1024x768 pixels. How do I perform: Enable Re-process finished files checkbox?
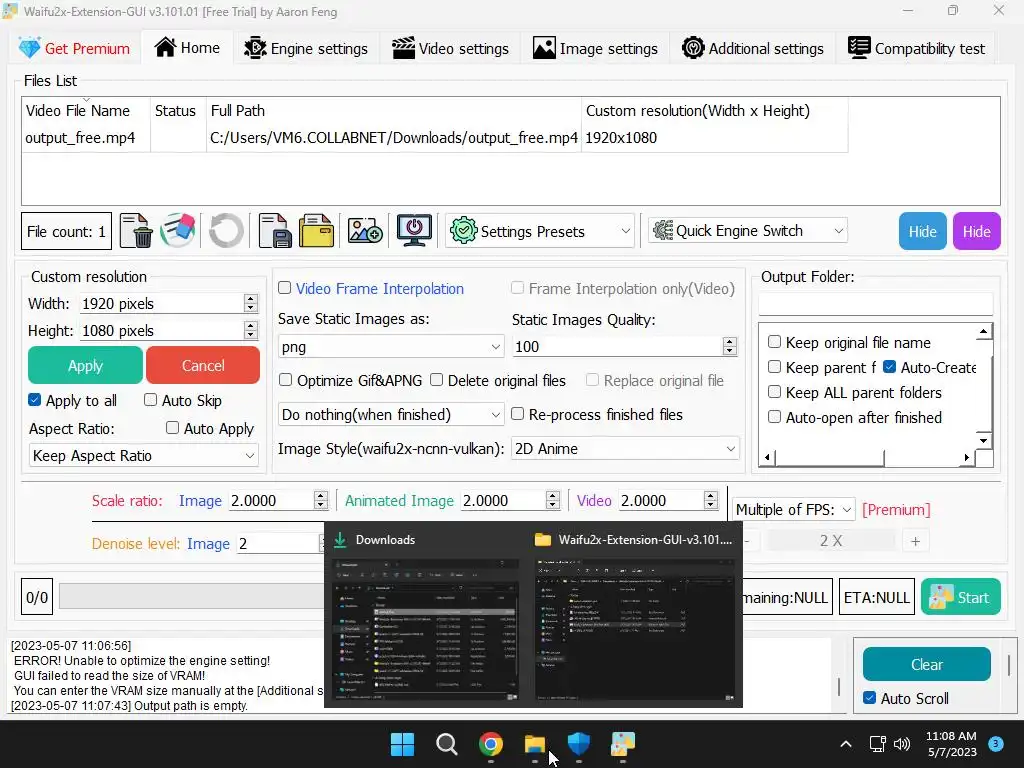pyautogui.click(x=517, y=414)
